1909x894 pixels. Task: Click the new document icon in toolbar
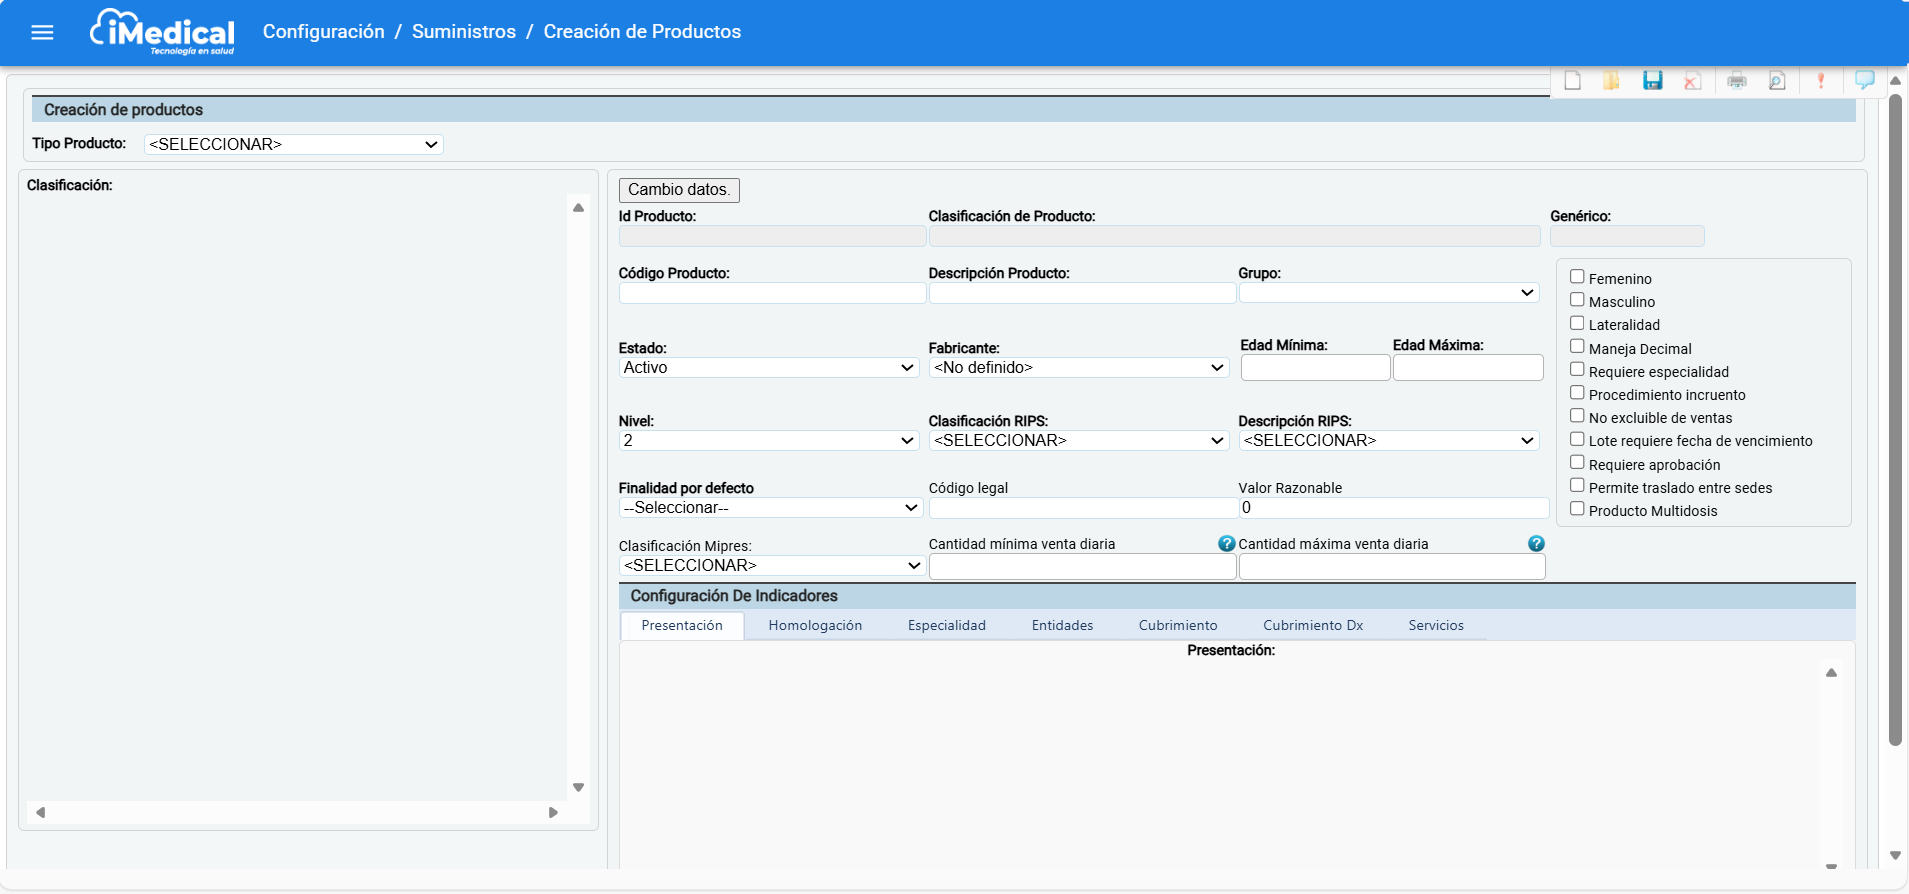click(x=1573, y=81)
